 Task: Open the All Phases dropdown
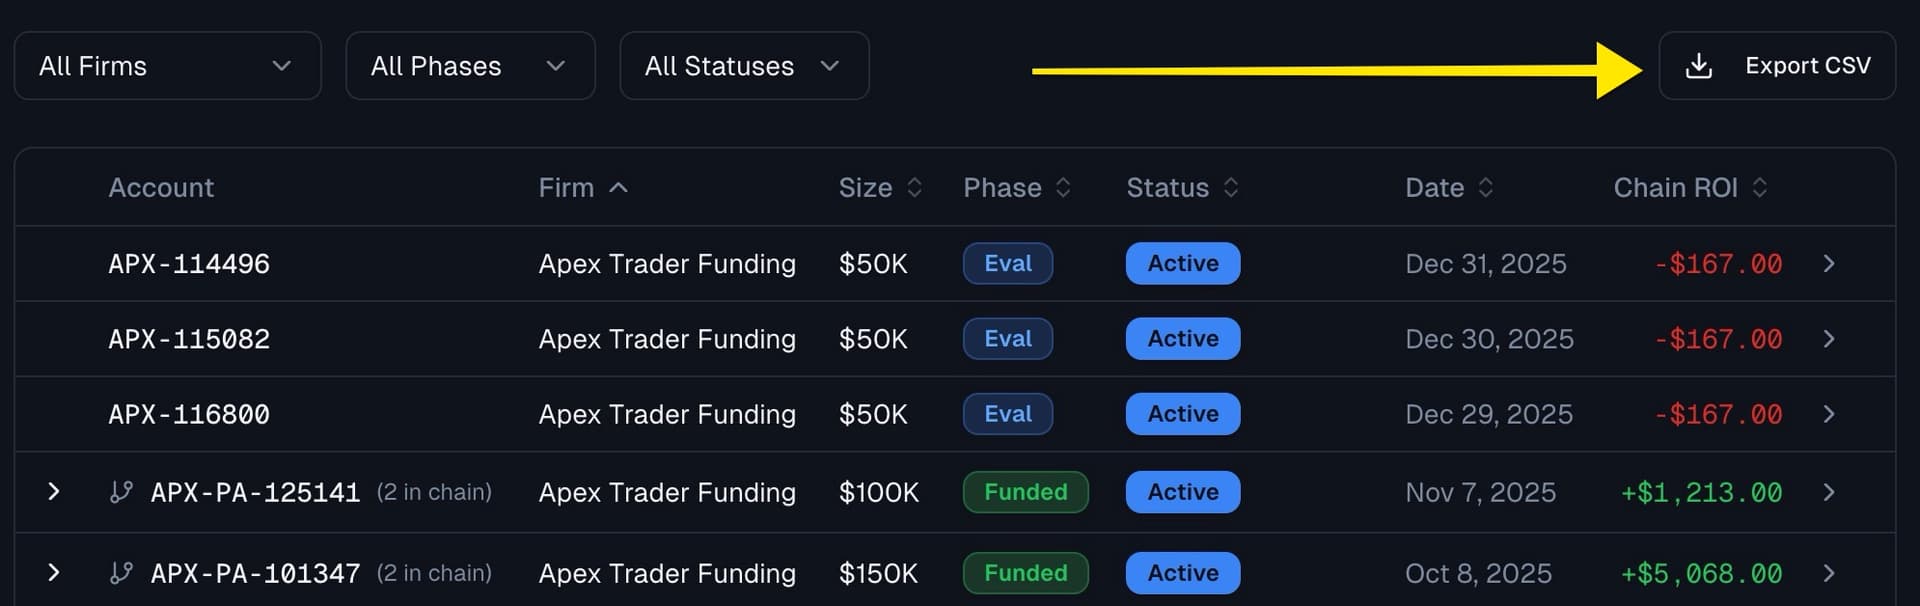pyautogui.click(x=470, y=65)
